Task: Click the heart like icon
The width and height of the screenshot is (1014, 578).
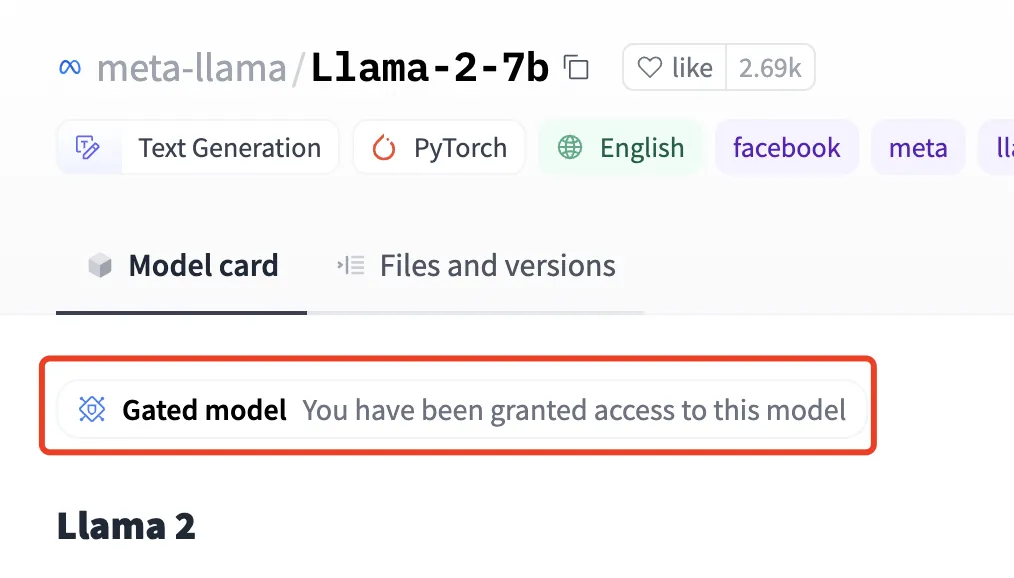Action: point(650,68)
